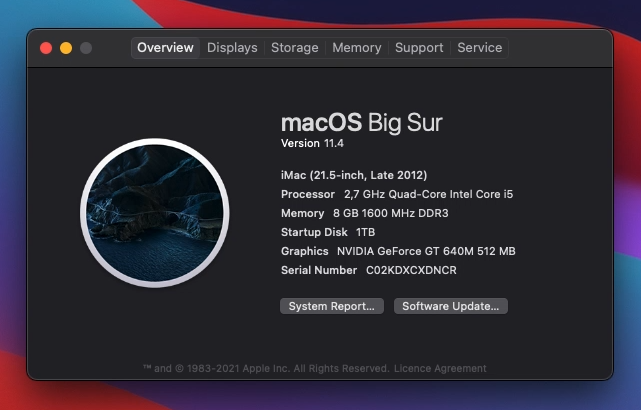Open the Service tab
Viewport: 641px width, 410px height.
pos(480,48)
